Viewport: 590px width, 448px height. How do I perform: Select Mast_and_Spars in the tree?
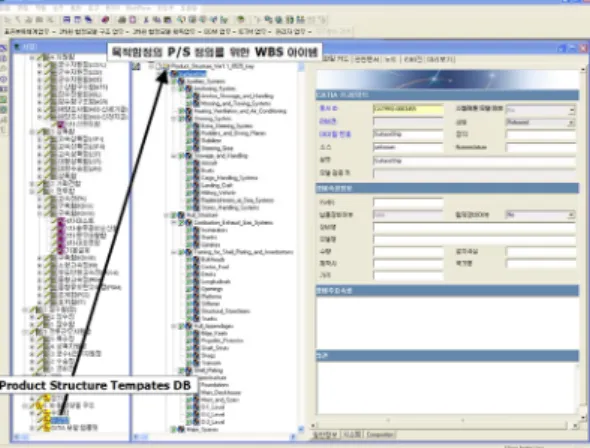point(220,400)
